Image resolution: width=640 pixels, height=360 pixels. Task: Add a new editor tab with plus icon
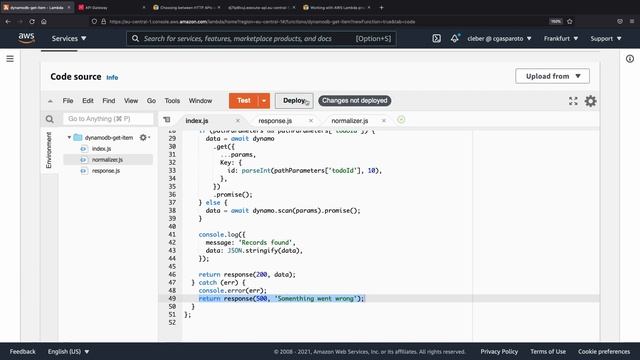pos(401,120)
